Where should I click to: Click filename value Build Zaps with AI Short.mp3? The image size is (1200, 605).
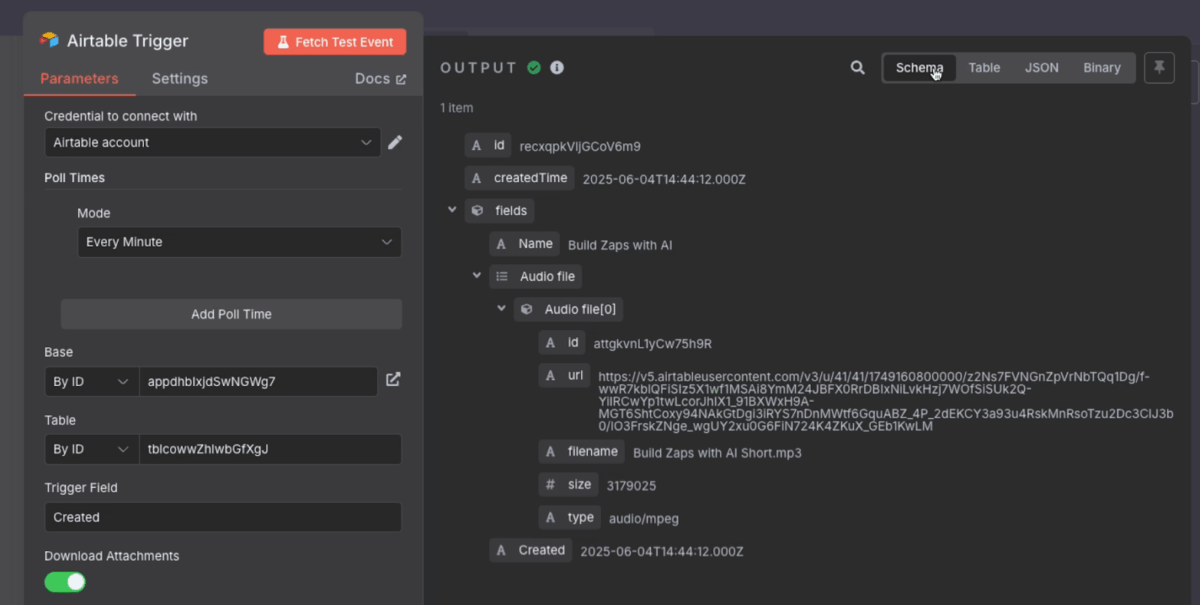(x=717, y=453)
